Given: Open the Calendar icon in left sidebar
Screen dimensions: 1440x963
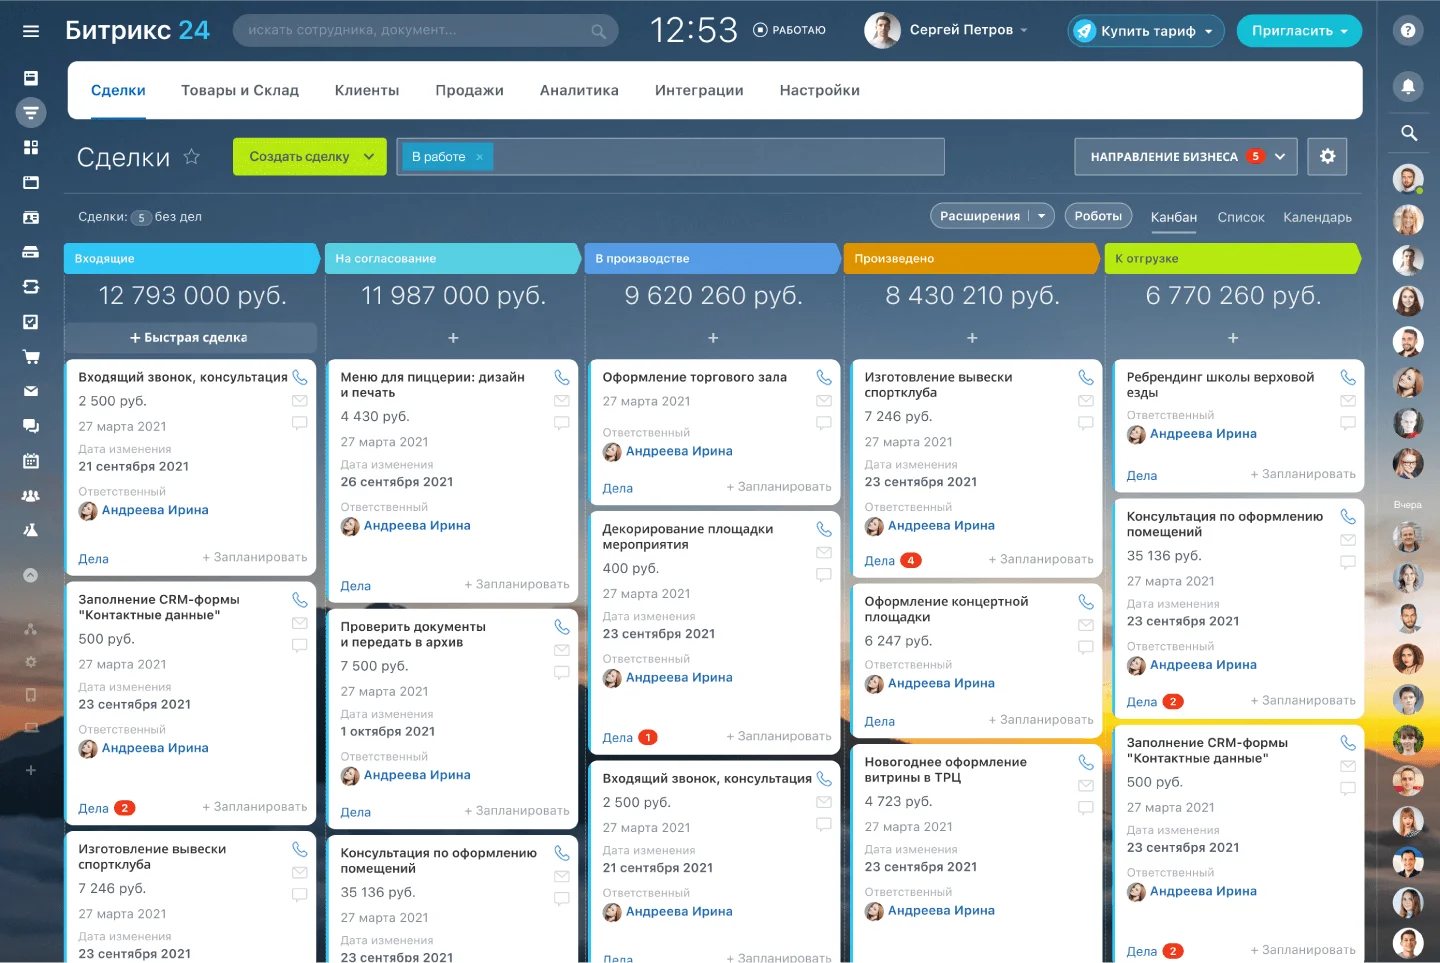Looking at the screenshot, I should [30, 460].
